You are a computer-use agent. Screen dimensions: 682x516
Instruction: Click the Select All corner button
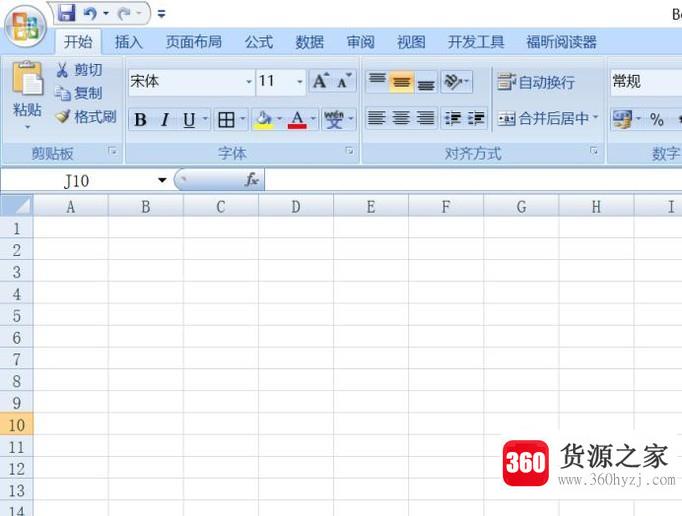coord(17,206)
